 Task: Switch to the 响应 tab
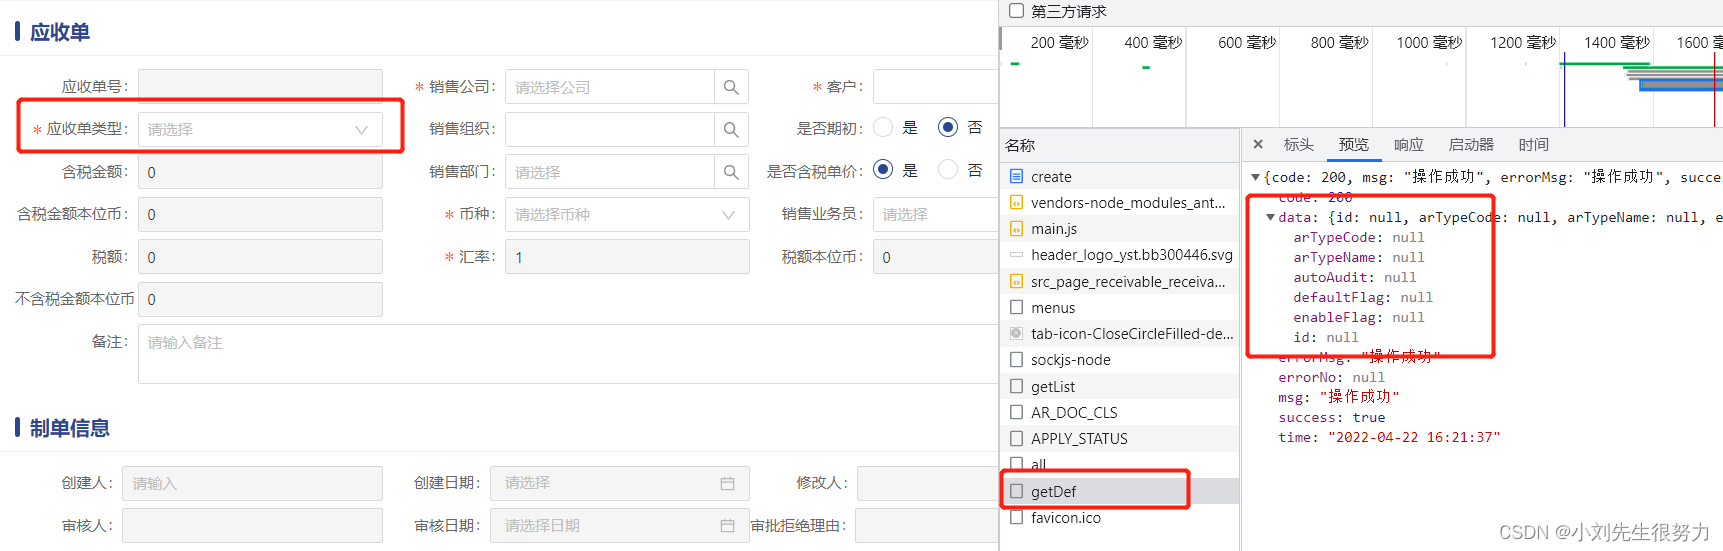(x=1408, y=144)
